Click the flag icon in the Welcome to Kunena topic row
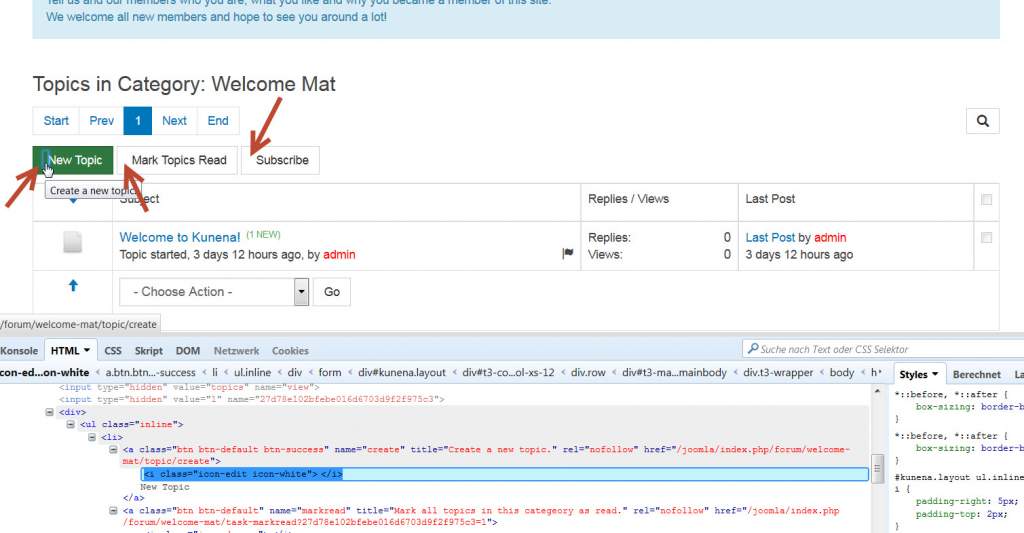 (568, 253)
